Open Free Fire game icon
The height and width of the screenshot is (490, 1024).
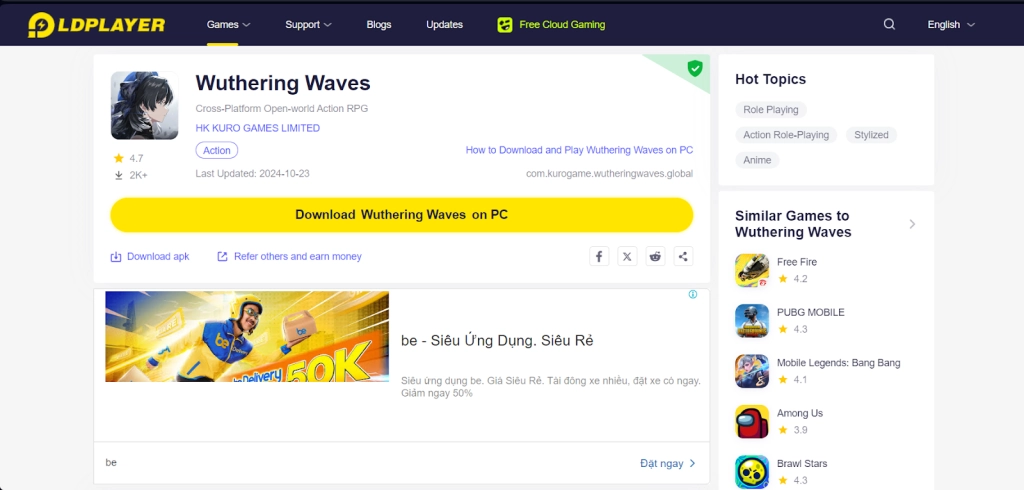pyautogui.click(x=752, y=270)
